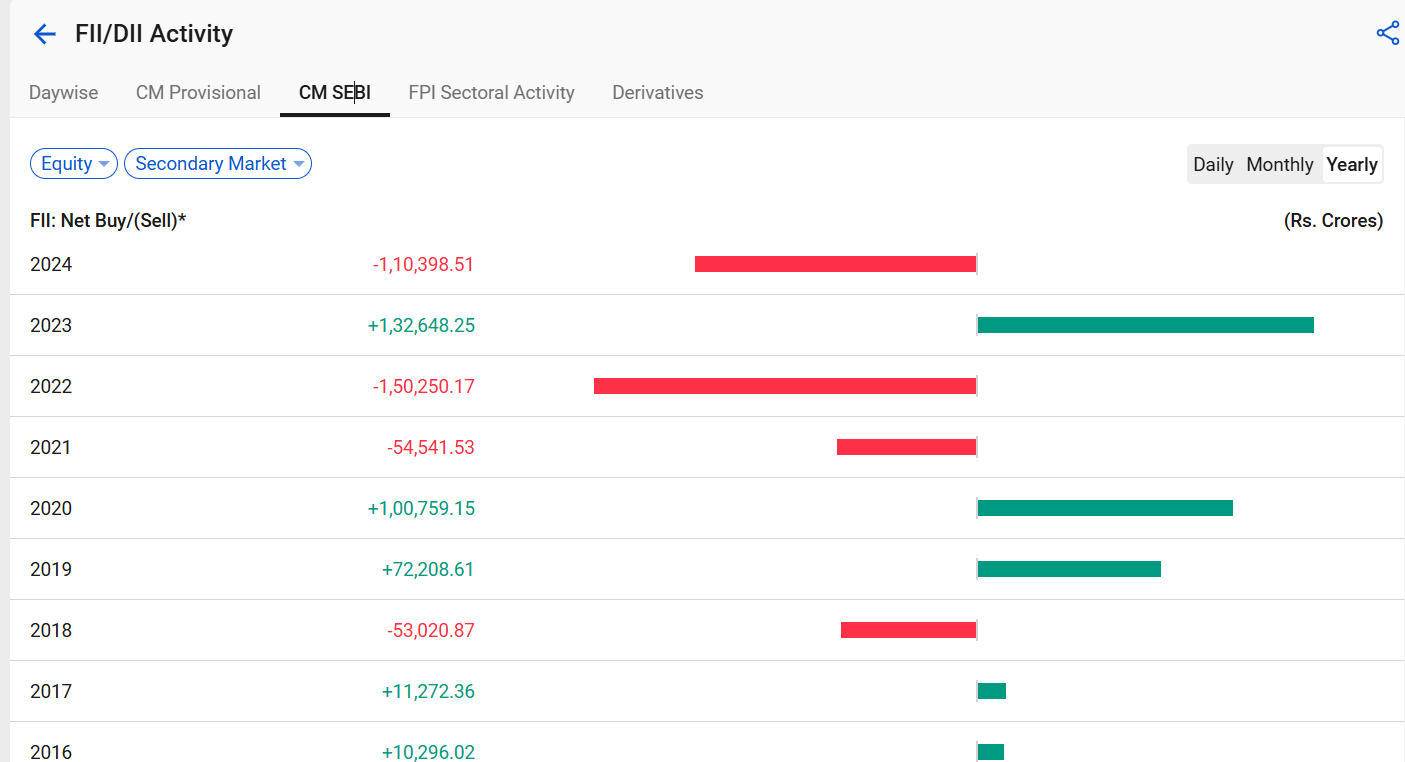Click the value -1,10,398.51
The height and width of the screenshot is (762, 1405).
(424, 265)
